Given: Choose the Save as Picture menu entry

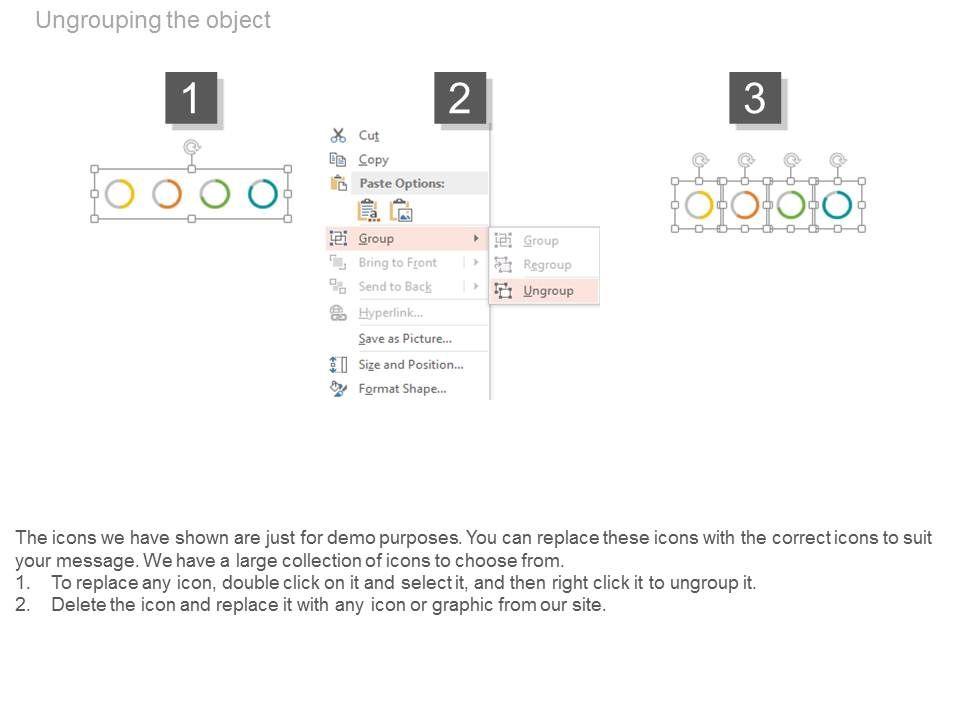Looking at the screenshot, I should click(x=405, y=339).
